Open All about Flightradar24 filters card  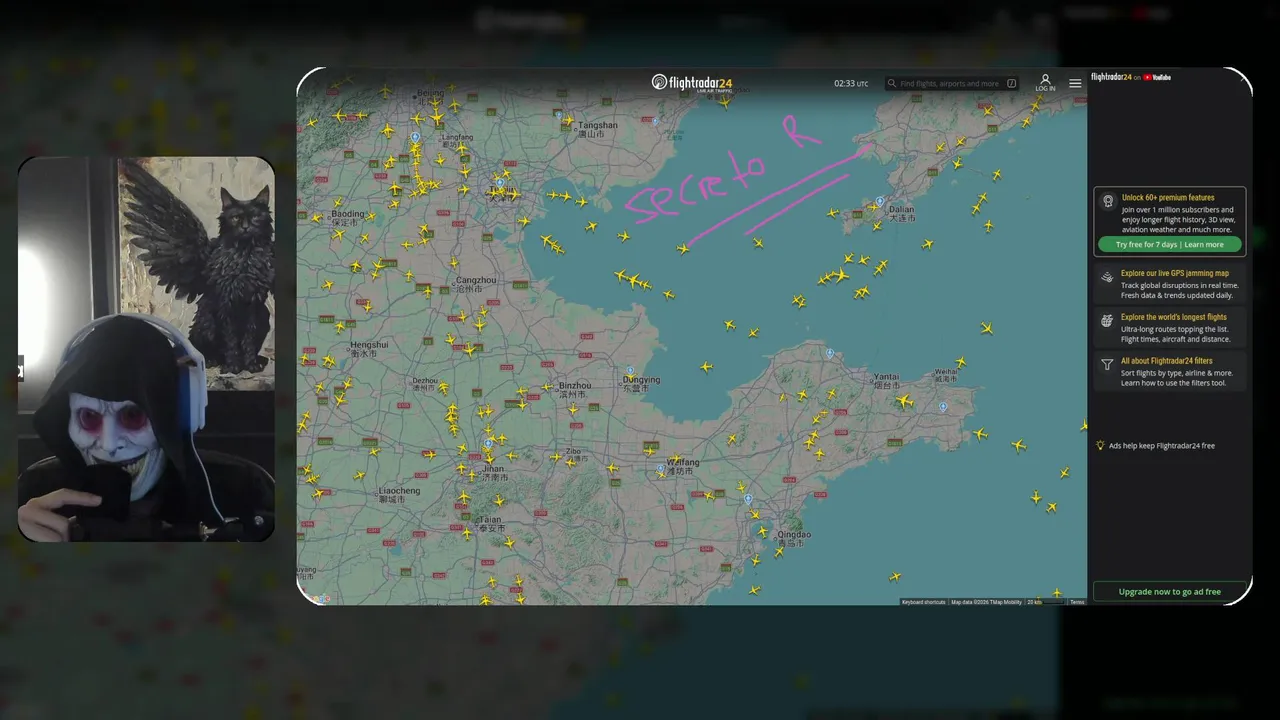(1169, 371)
